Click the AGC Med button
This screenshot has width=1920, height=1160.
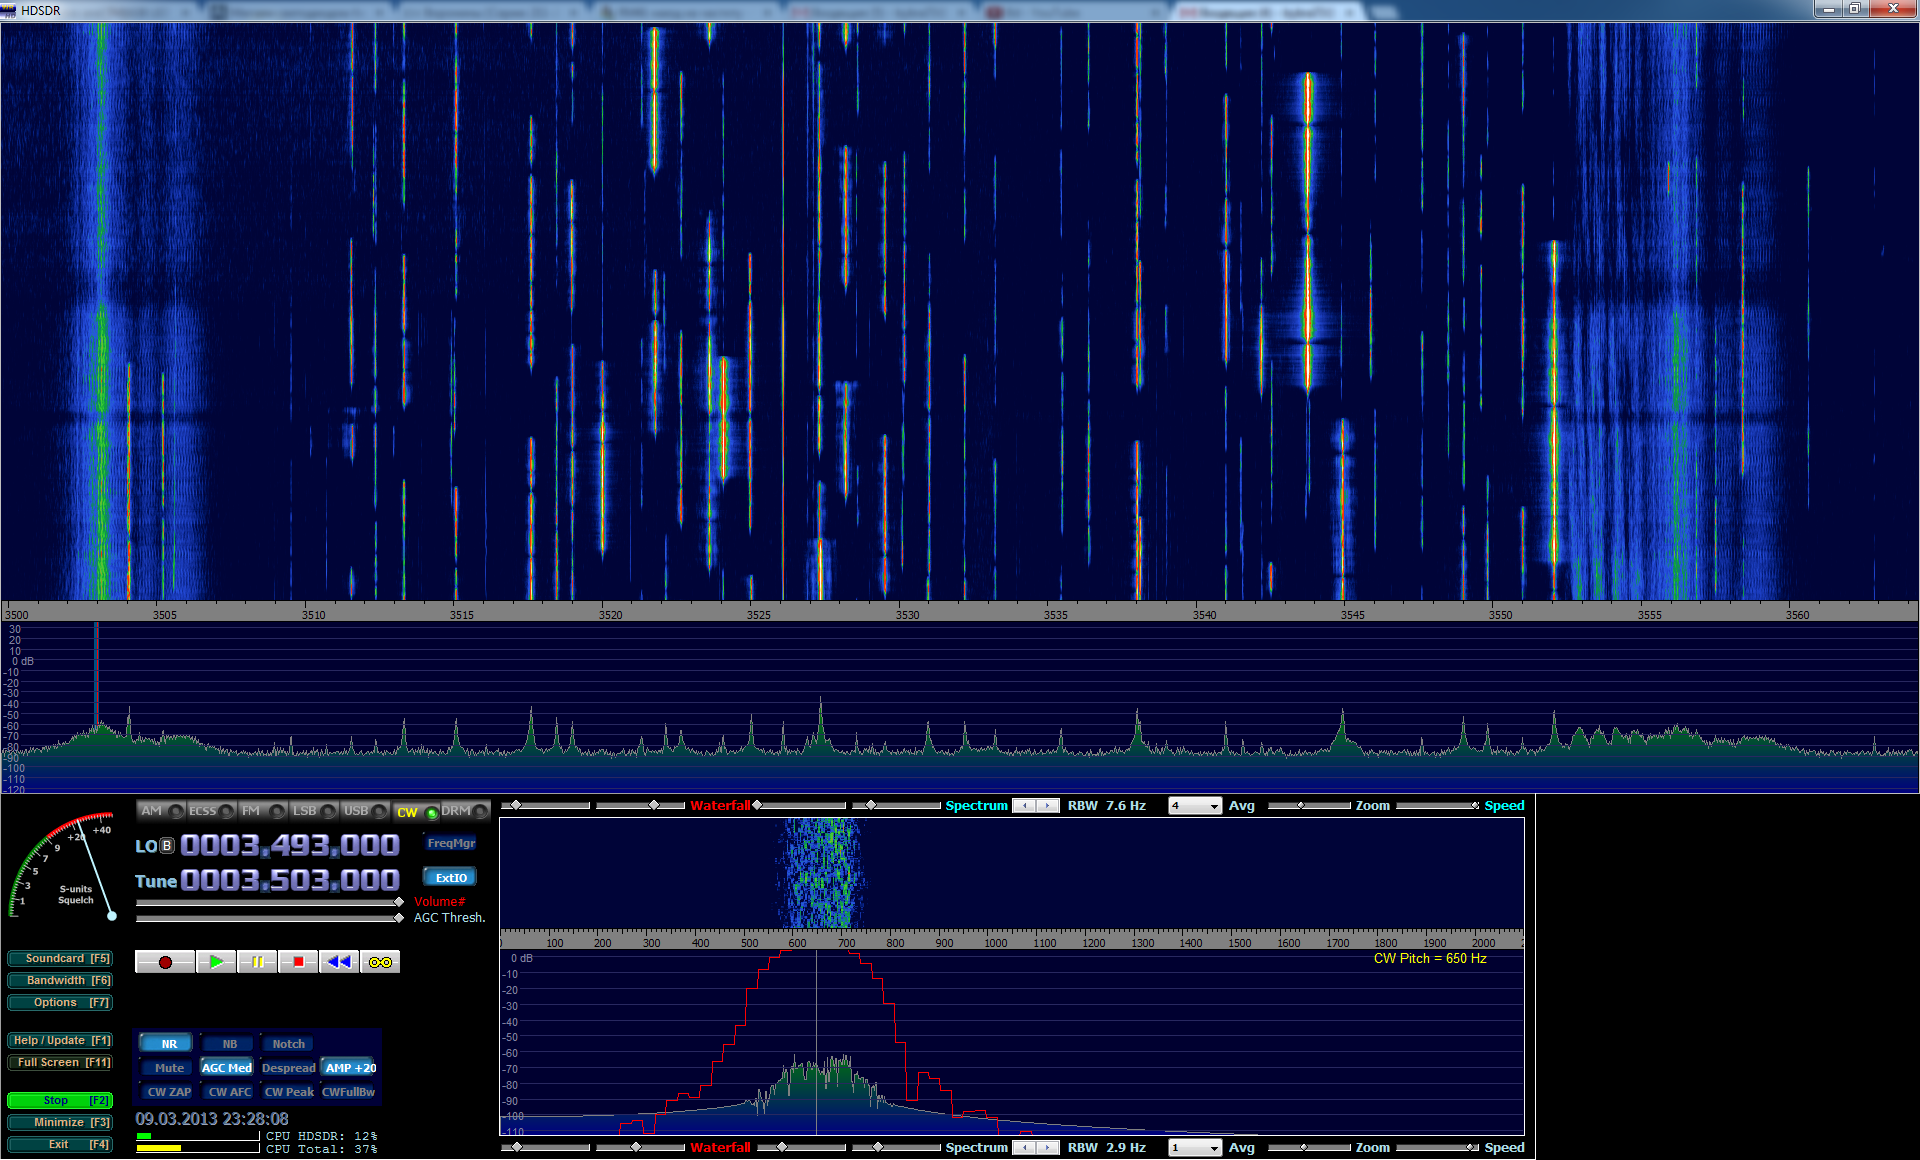pyautogui.click(x=227, y=1068)
